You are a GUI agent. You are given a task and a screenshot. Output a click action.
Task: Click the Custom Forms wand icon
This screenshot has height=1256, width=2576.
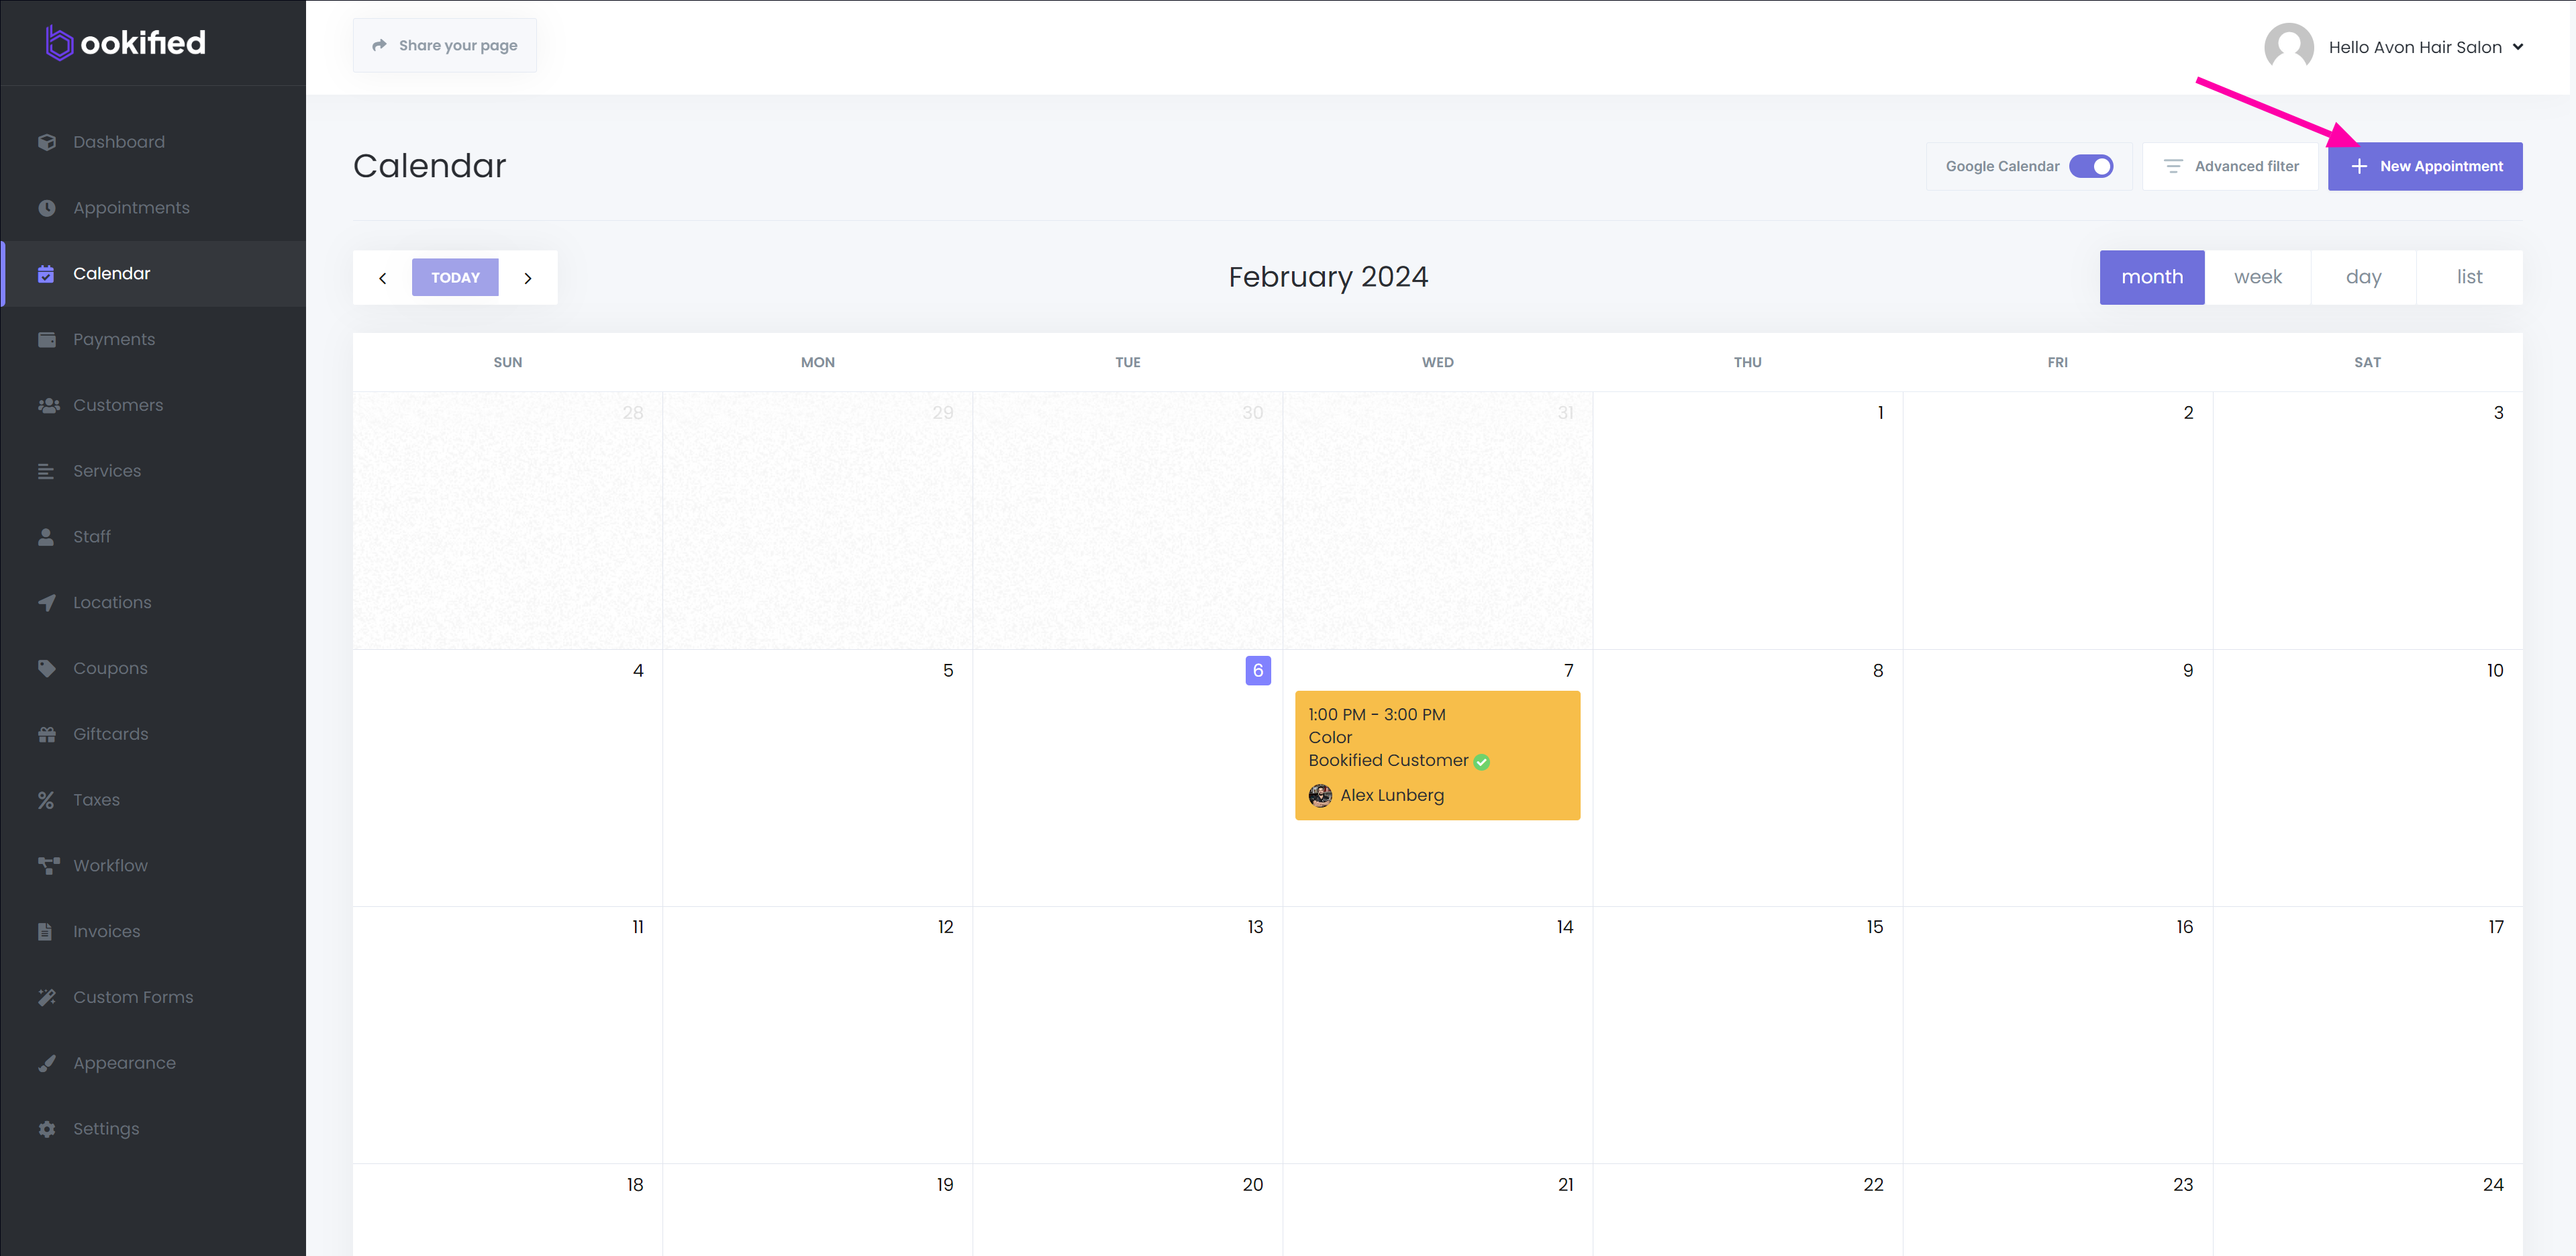(x=46, y=997)
